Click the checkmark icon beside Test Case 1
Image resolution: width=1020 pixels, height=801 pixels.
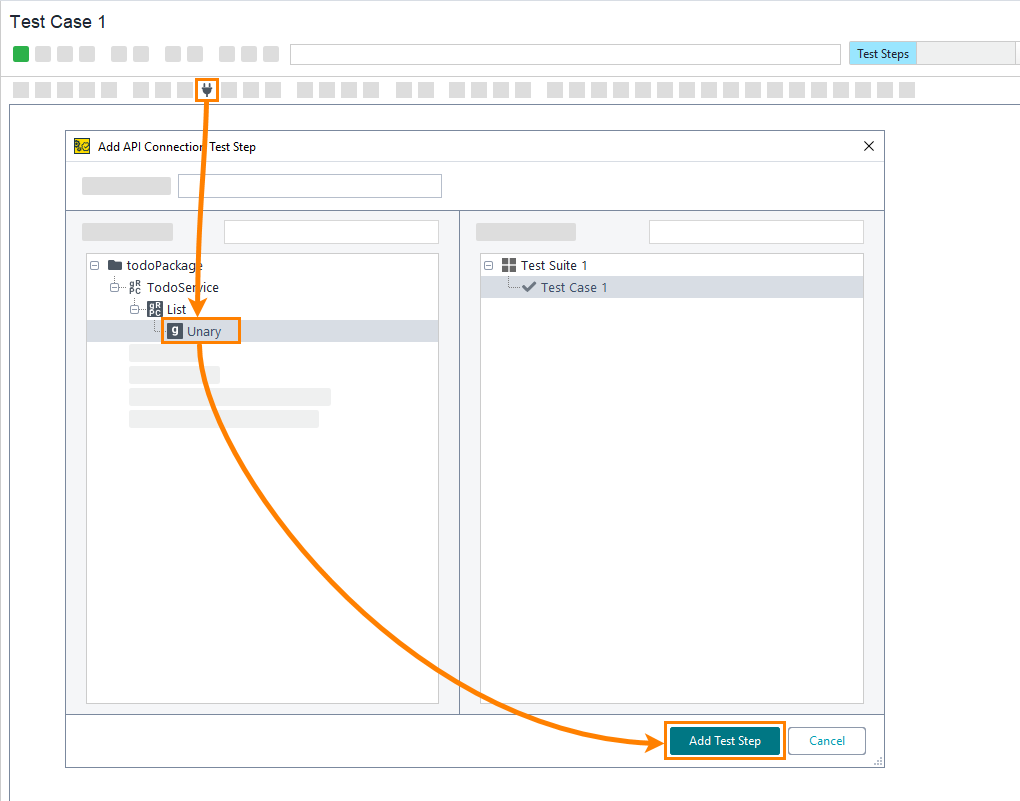click(x=529, y=288)
